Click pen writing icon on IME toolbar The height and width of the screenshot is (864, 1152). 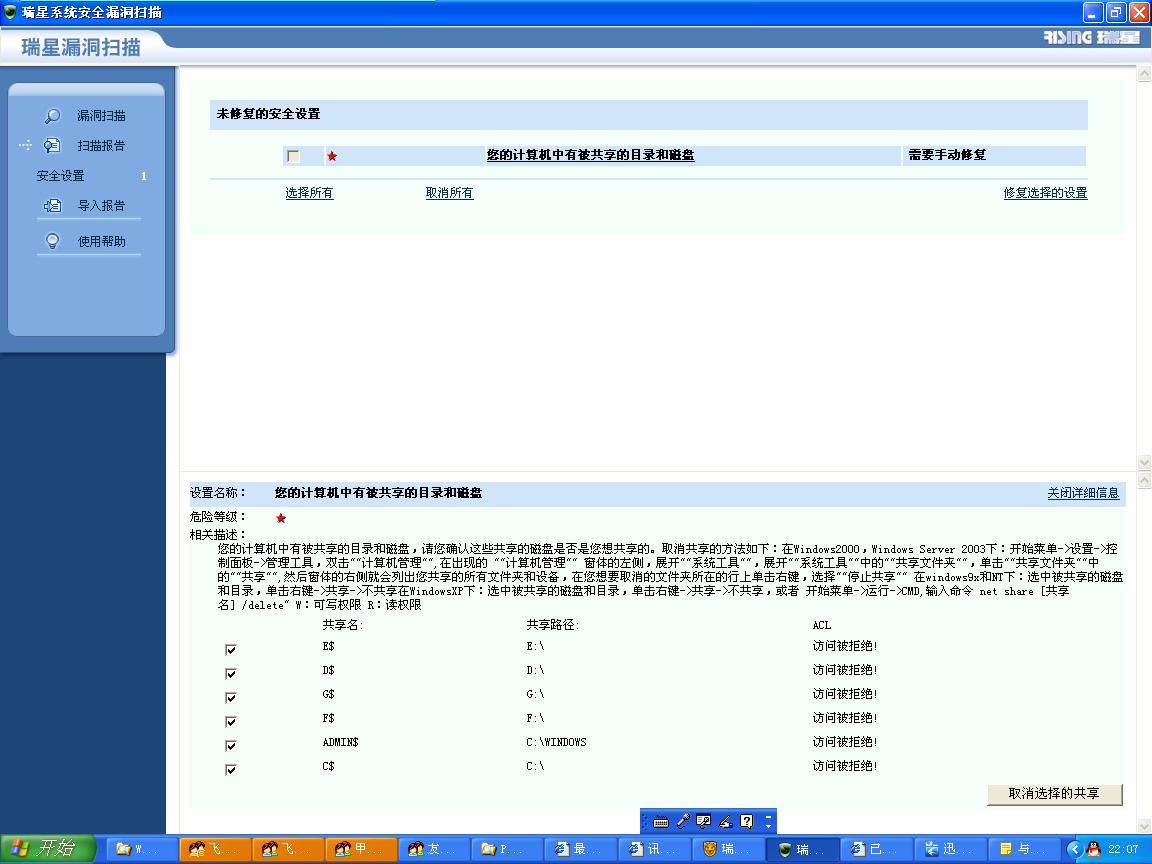[x=725, y=821]
